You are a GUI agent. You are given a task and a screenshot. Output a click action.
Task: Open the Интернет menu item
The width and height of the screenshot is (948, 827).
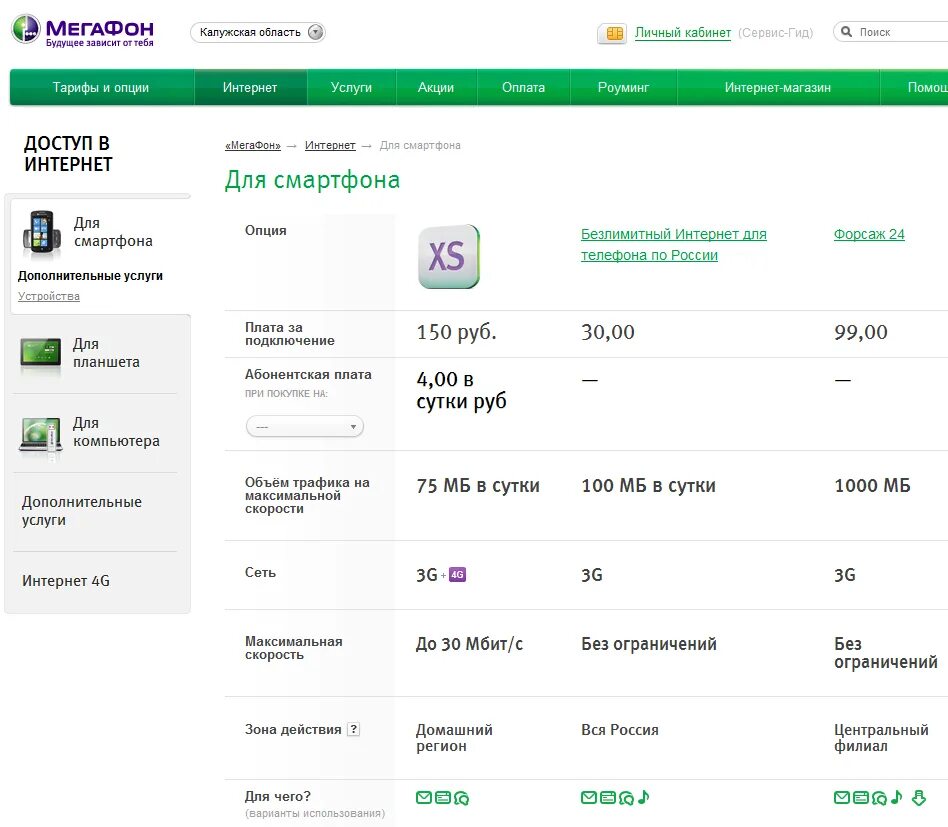point(250,88)
